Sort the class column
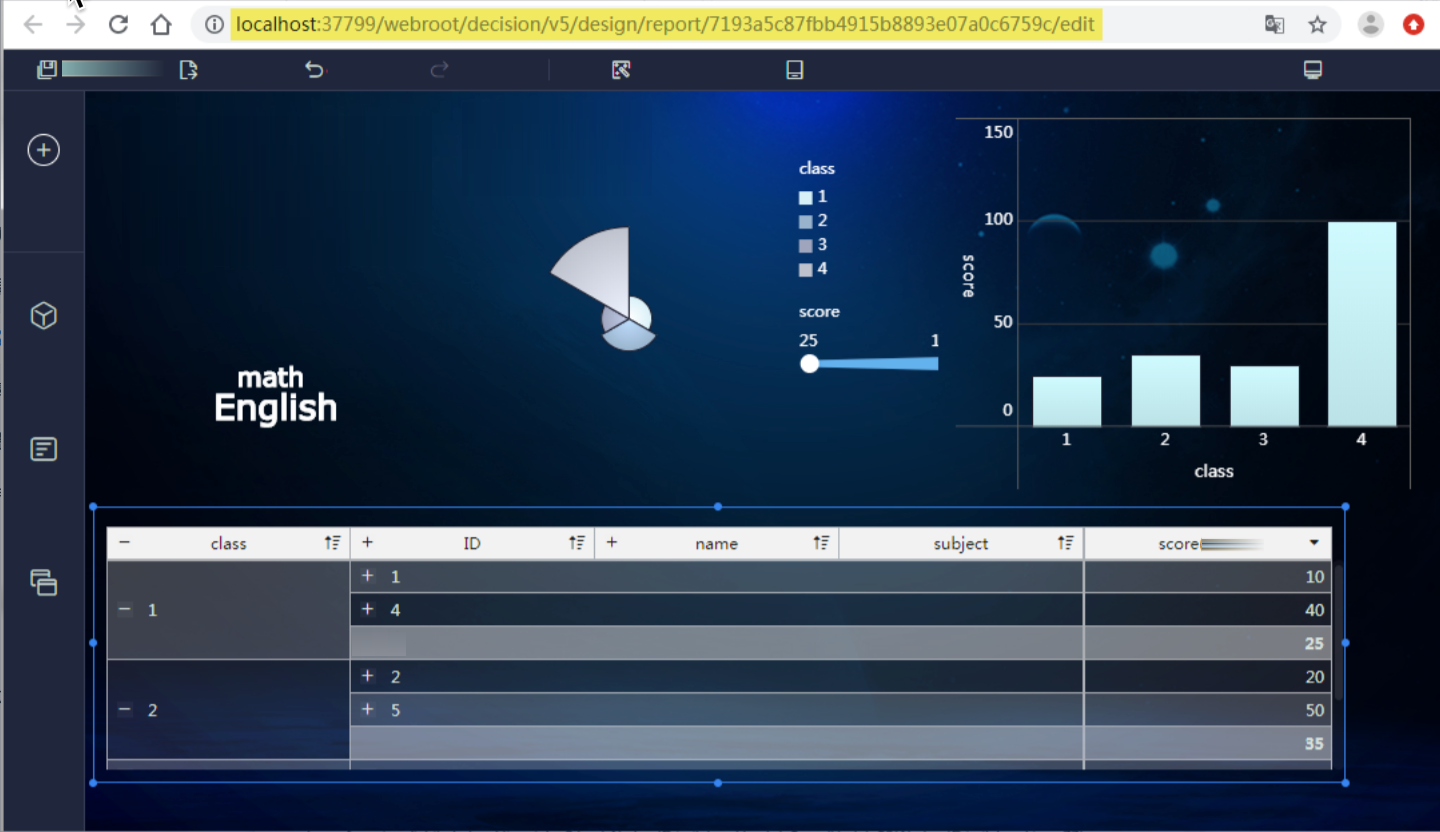 point(332,543)
